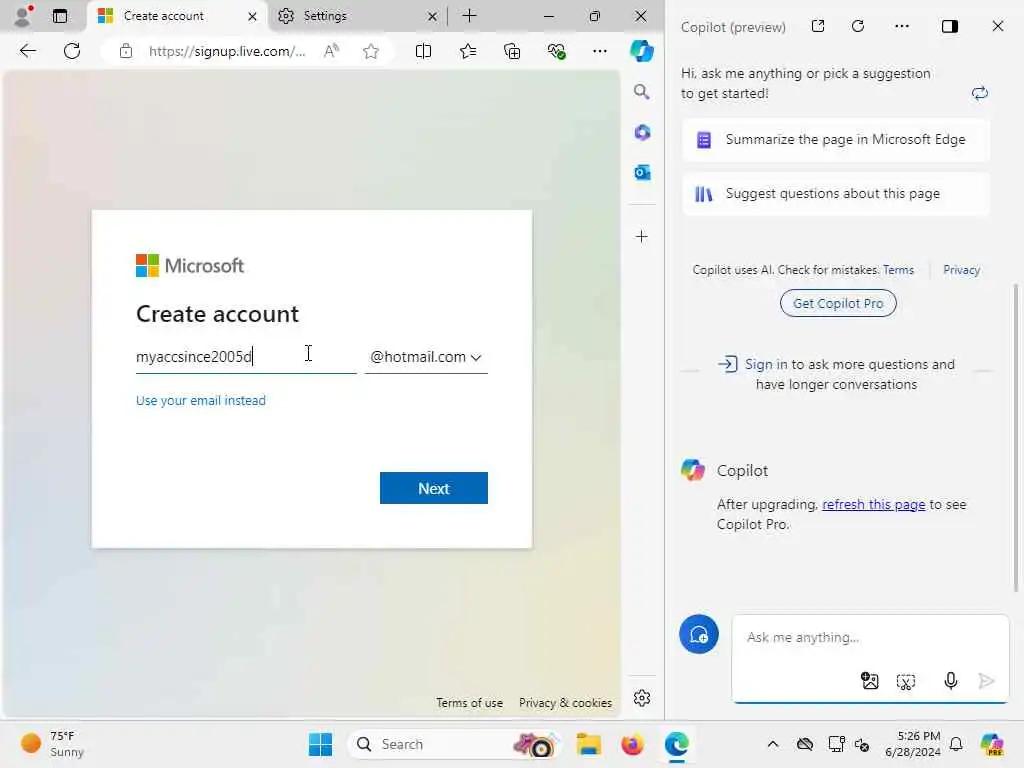Go back with the back arrow
The width and height of the screenshot is (1024, 768).
[x=27, y=51]
